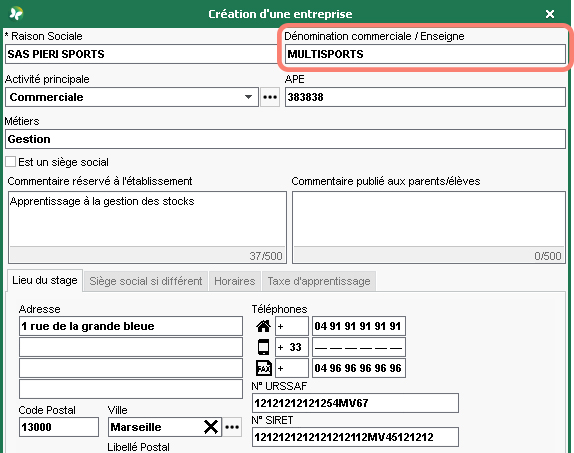Close the Création d'une entreprise dialog
Image resolution: width=574 pixels, height=453 pixels.
549,14
